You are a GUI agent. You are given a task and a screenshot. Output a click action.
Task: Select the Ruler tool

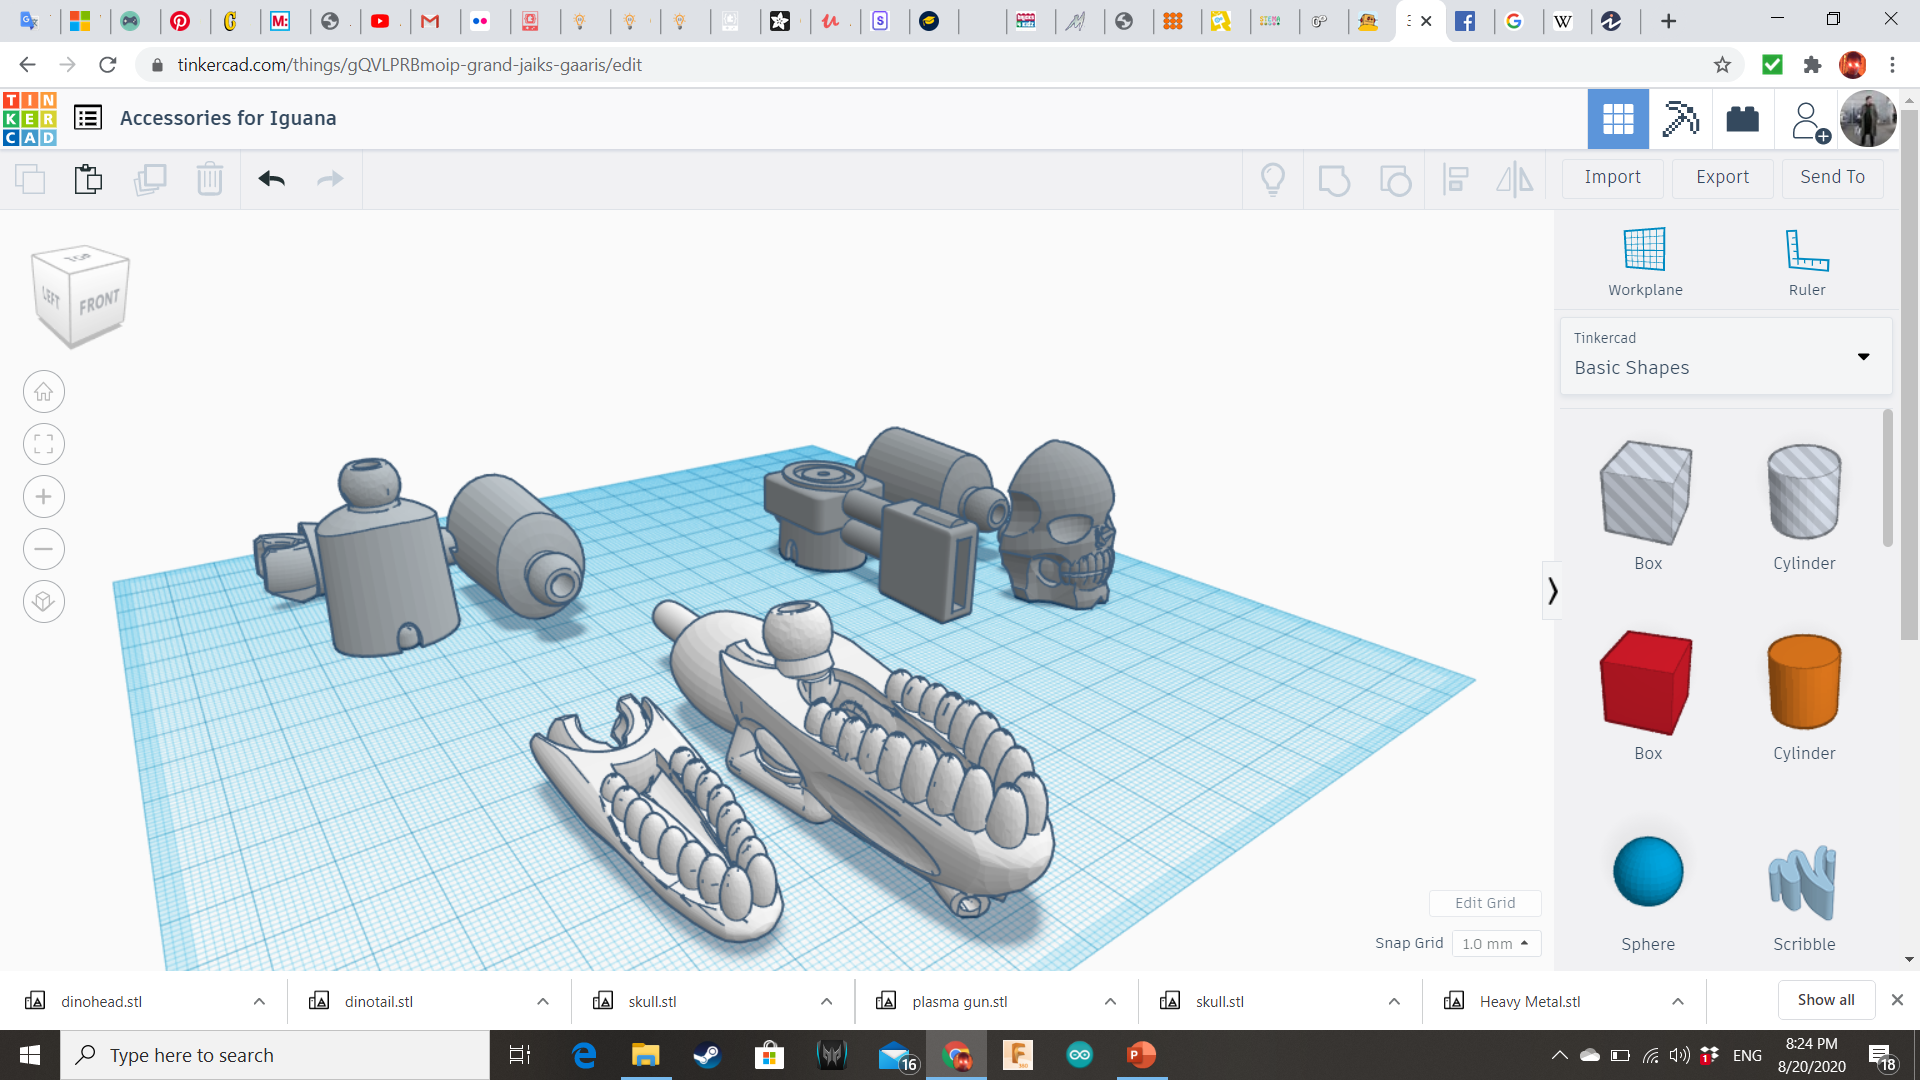(x=1806, y=250)
